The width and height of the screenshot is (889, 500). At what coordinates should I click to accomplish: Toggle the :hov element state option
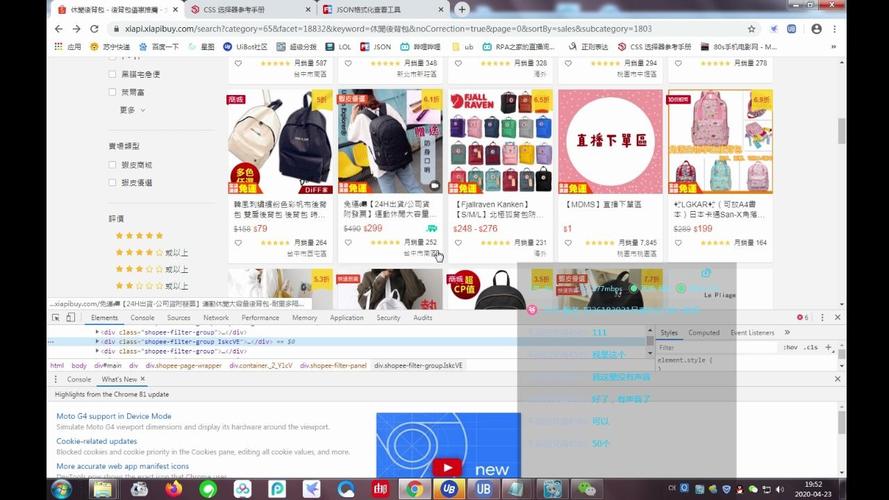click(x=790, y=347)
